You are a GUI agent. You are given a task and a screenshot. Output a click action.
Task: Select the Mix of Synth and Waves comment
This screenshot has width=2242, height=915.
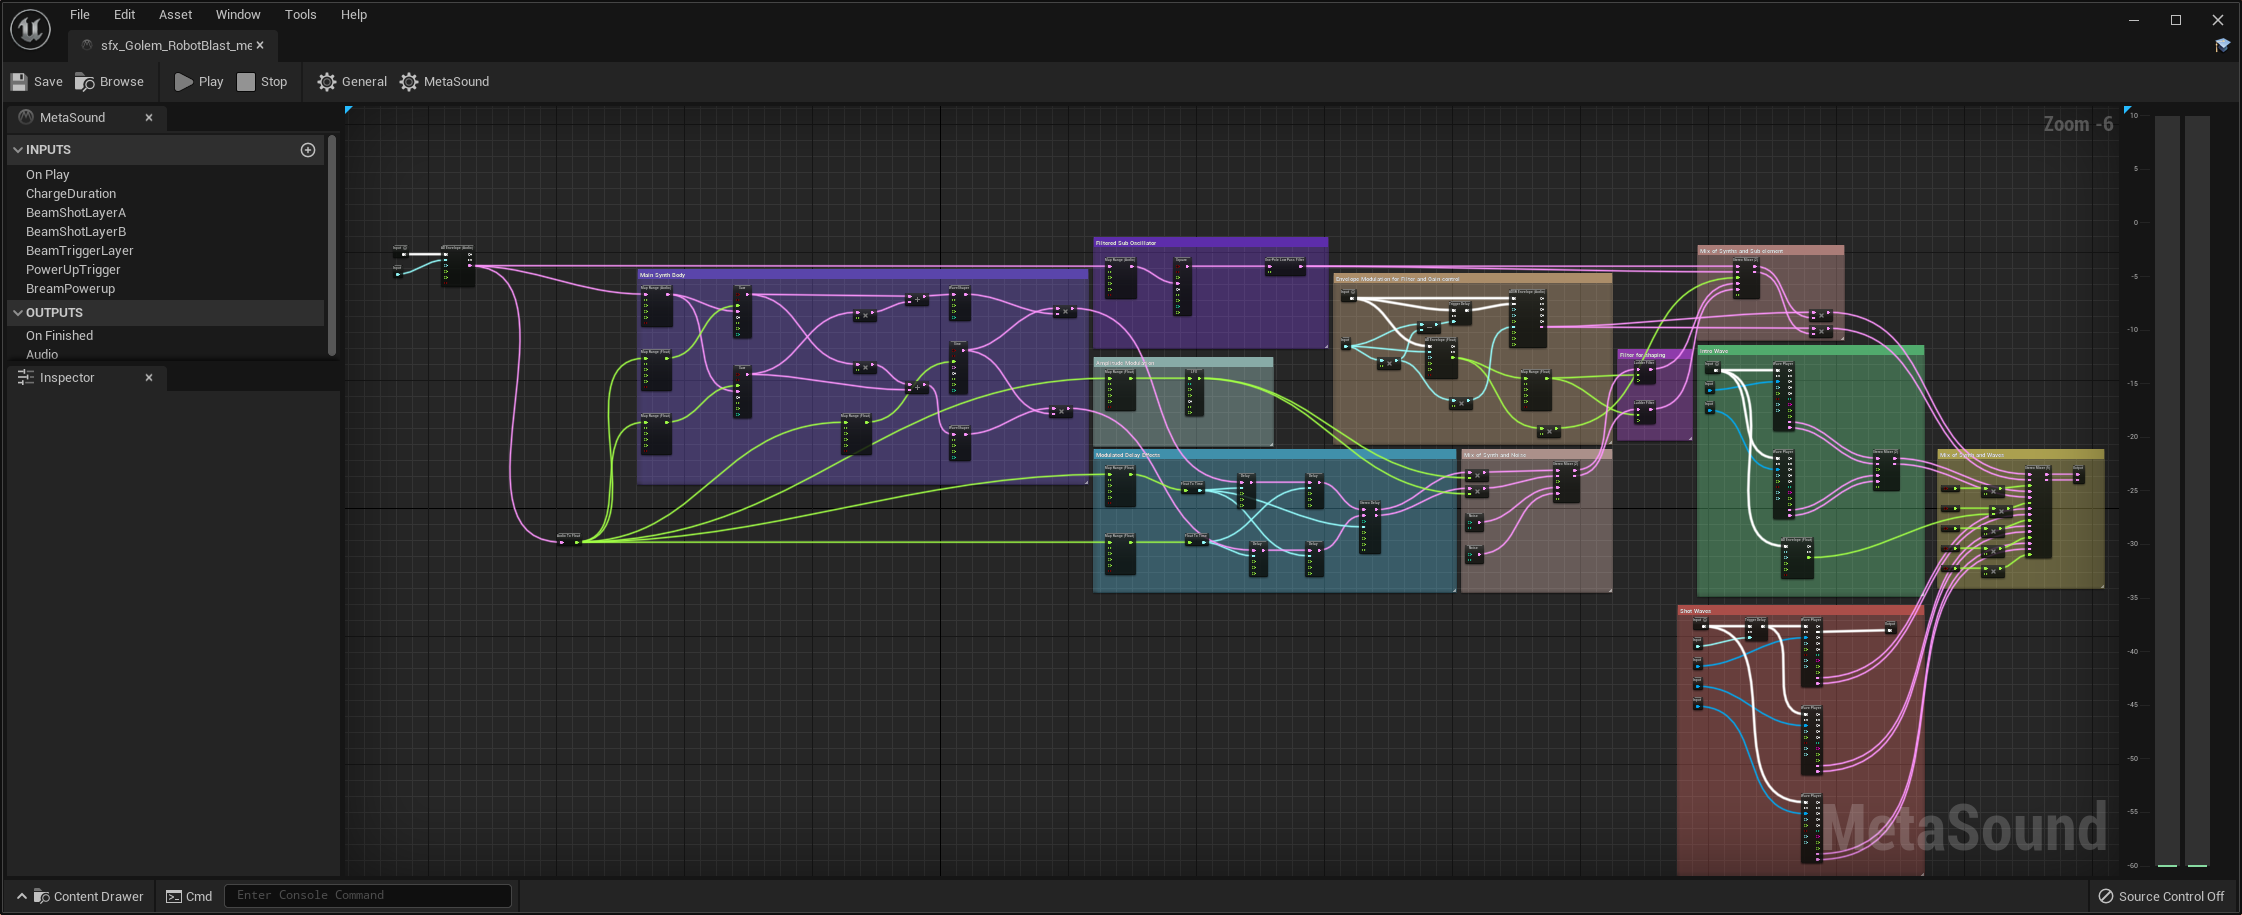coord(2020,455)
